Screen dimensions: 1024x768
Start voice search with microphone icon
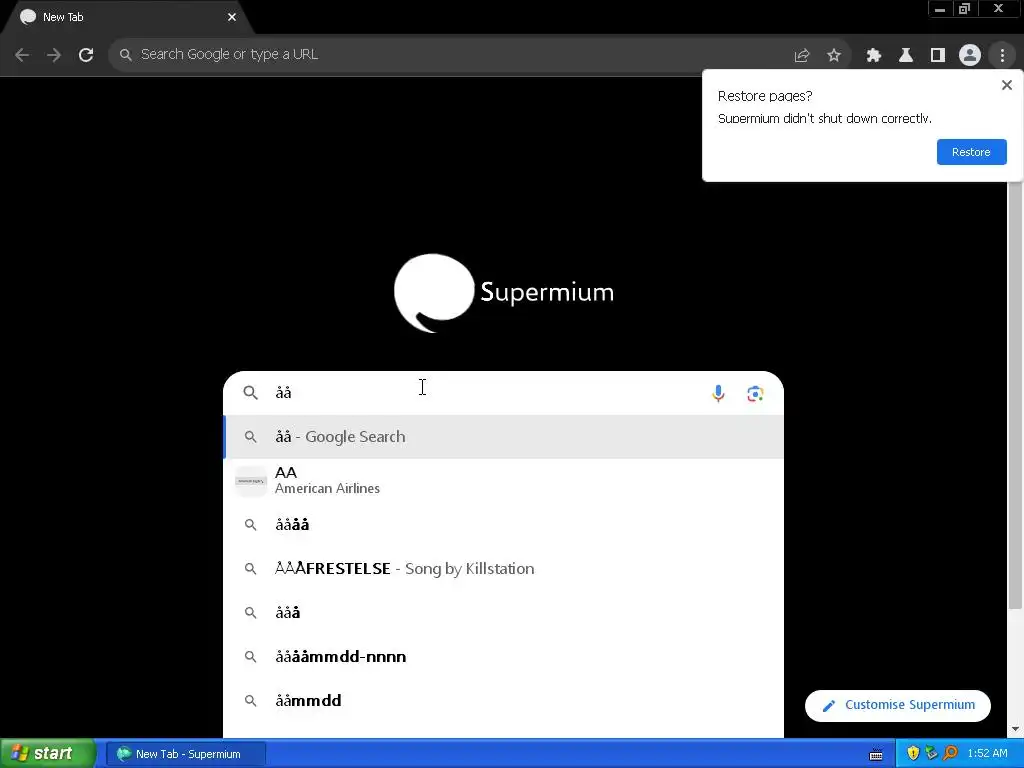tap(718, 393)
